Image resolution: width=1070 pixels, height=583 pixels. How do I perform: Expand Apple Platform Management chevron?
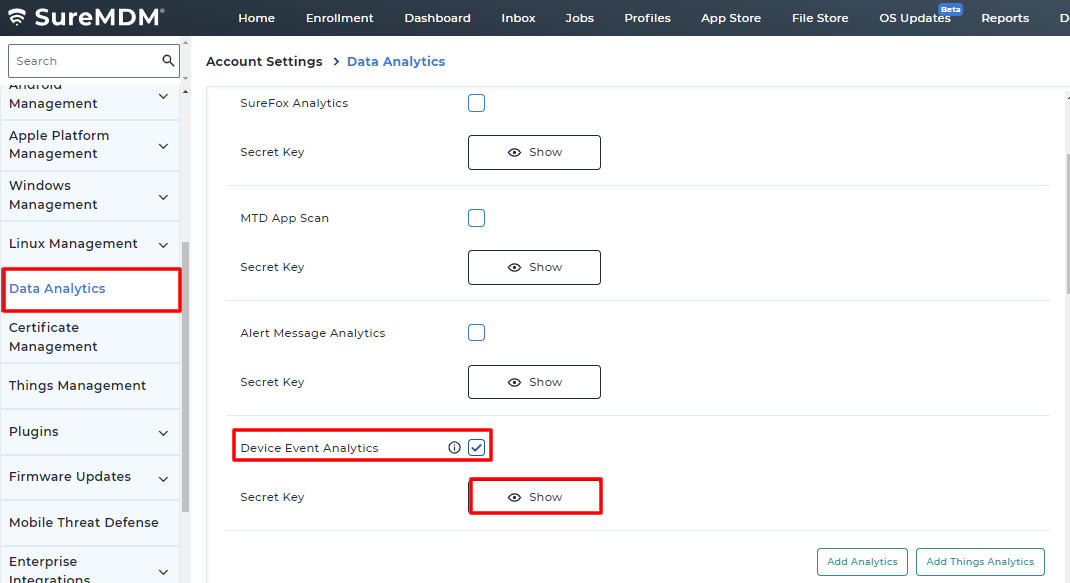click(x=163, y=146)
